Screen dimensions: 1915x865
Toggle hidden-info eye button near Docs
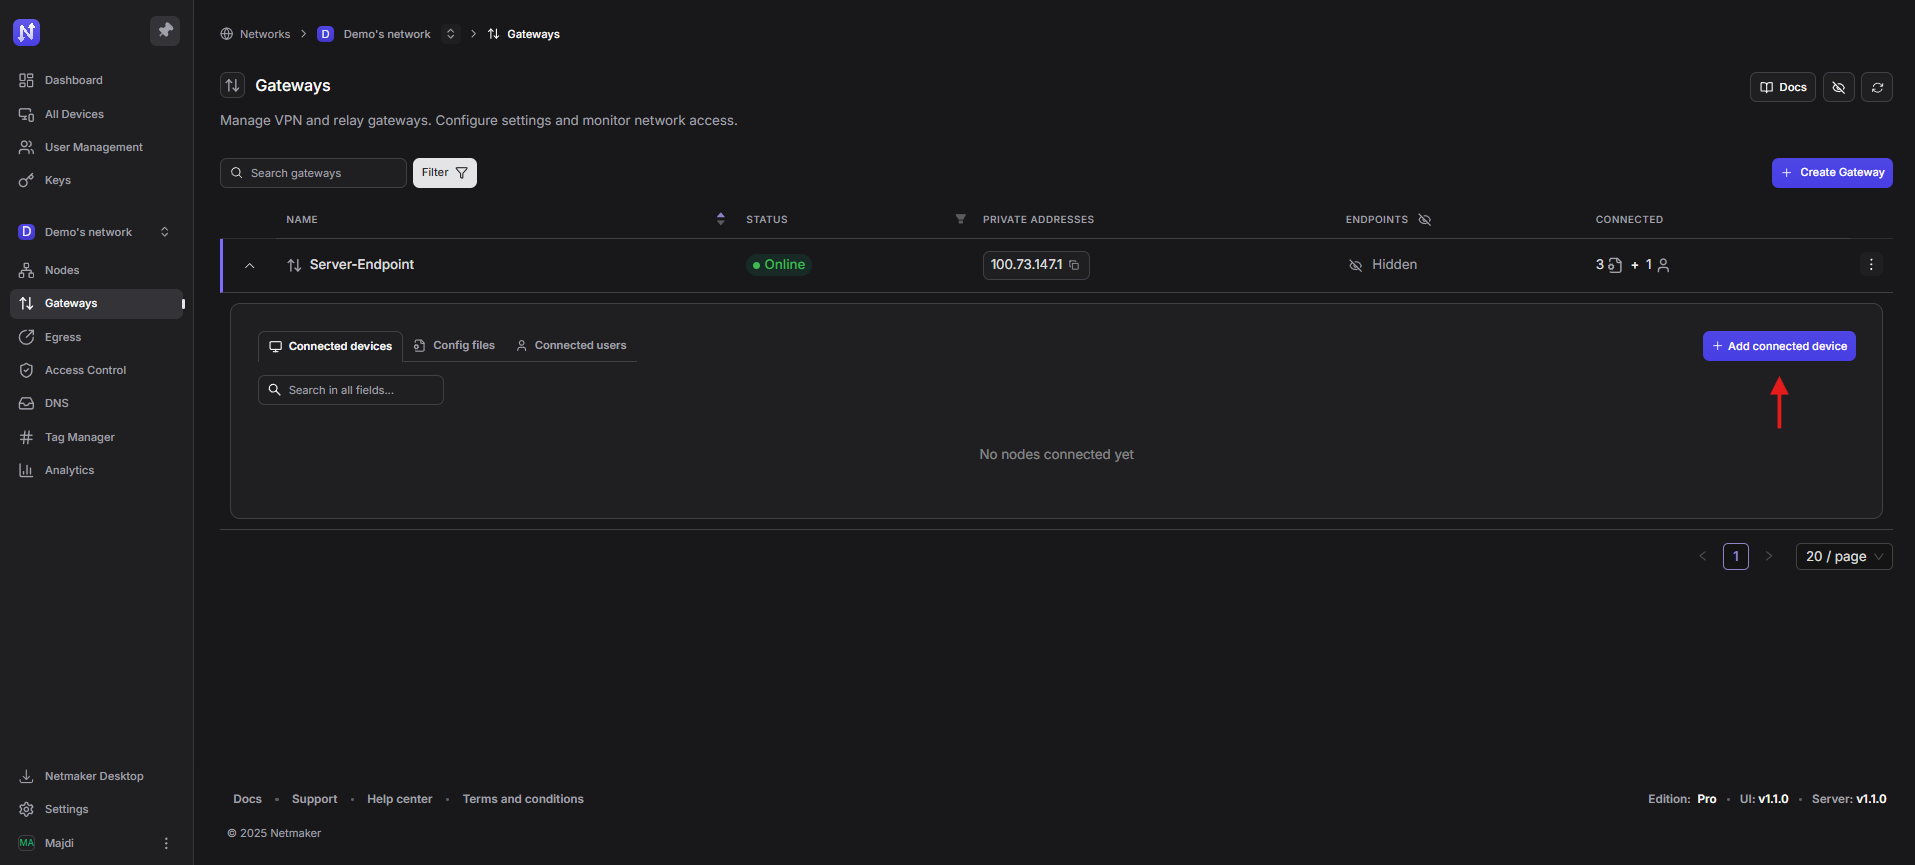(x=1838, y=88)
